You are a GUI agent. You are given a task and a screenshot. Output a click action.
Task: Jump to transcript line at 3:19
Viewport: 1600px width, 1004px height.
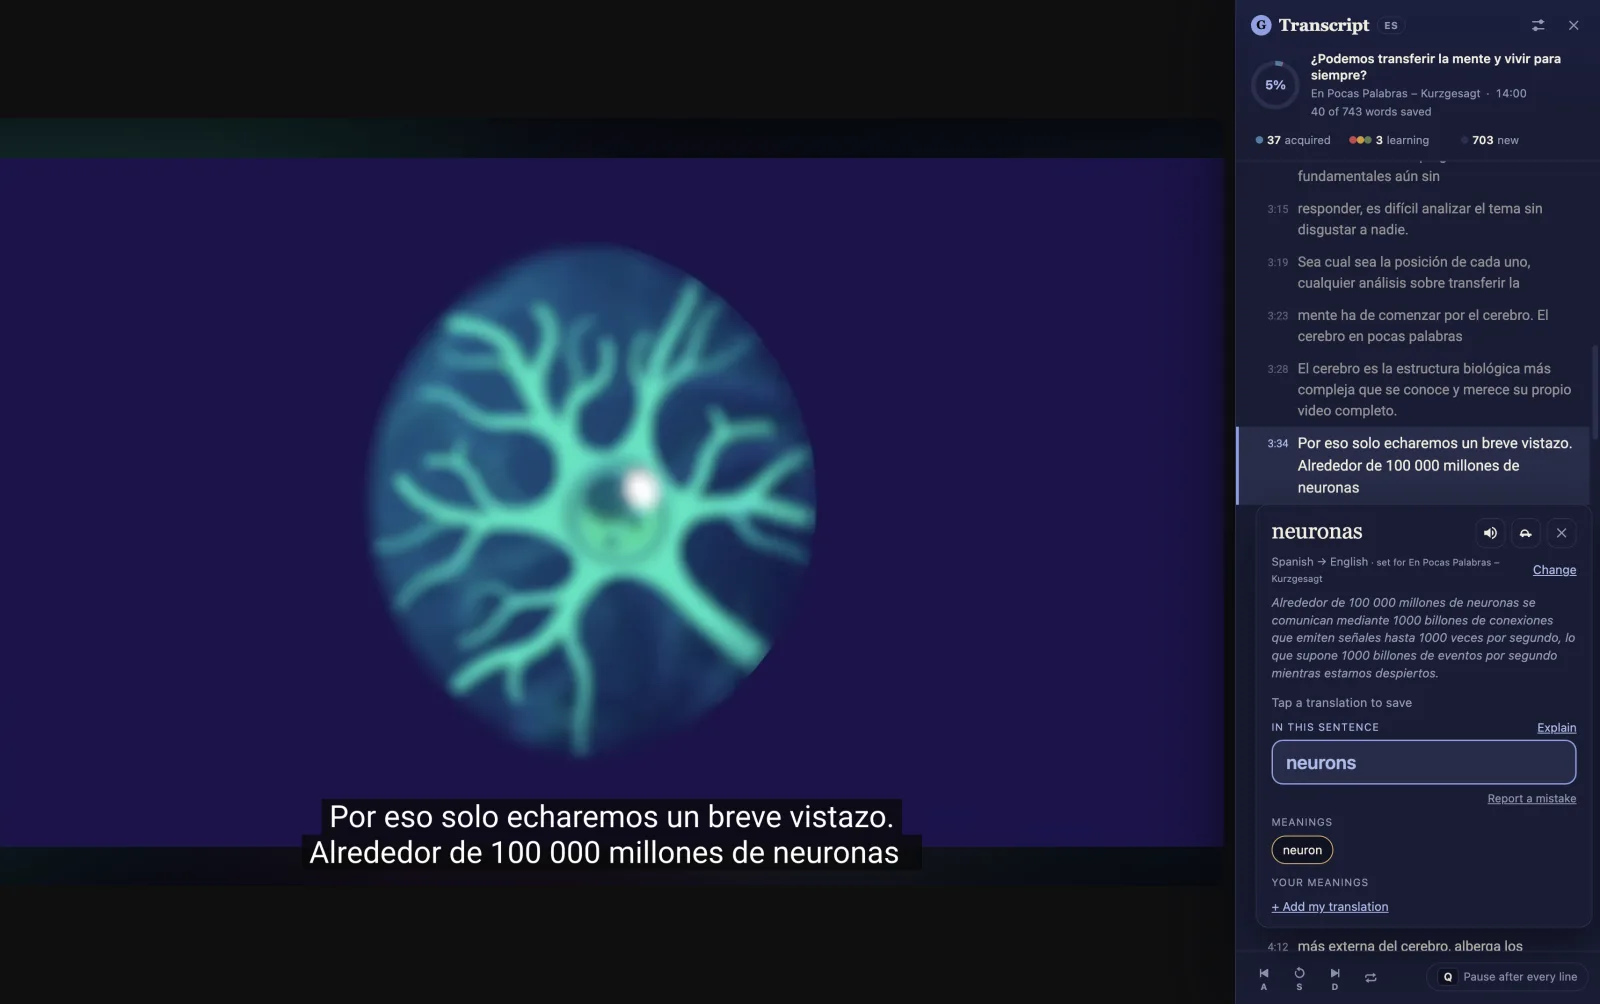point(1412,272)
